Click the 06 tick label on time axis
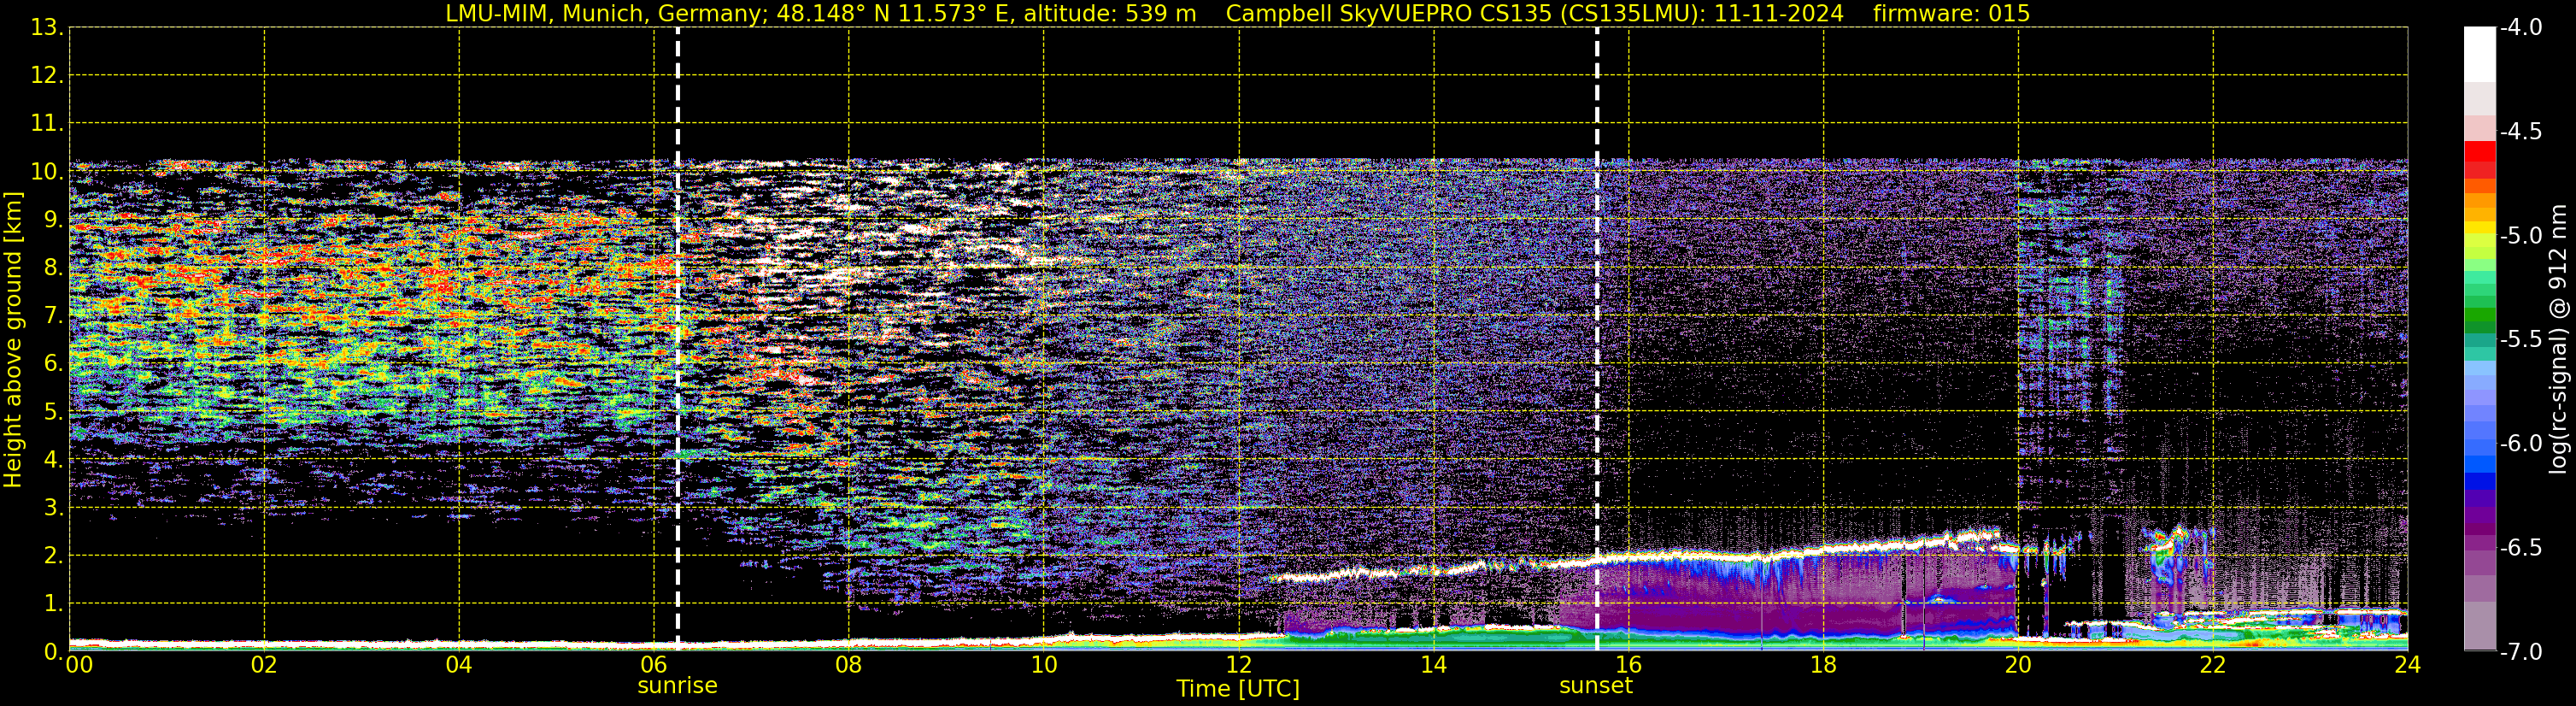2576x706 pixels. 654,665
